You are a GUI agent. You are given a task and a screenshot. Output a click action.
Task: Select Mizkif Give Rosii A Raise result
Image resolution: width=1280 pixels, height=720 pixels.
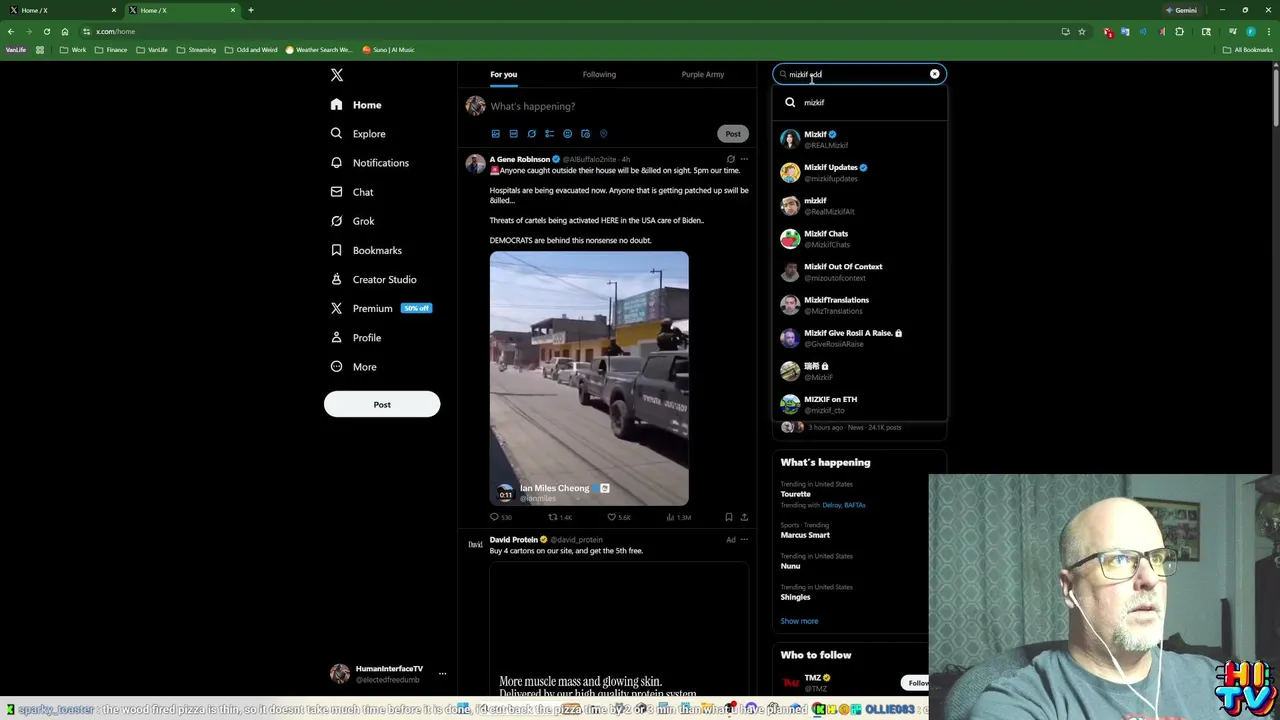click(859, 337)
